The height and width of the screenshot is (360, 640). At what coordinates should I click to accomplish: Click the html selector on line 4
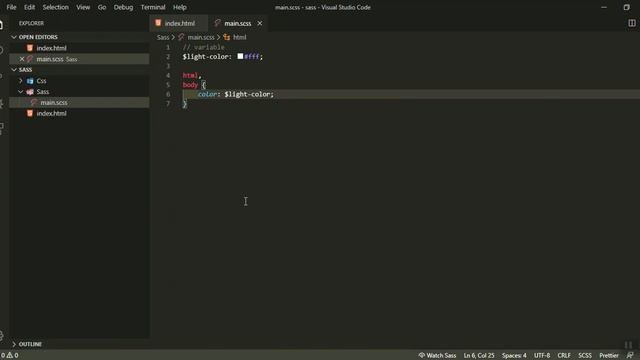(x=190, y=76)
